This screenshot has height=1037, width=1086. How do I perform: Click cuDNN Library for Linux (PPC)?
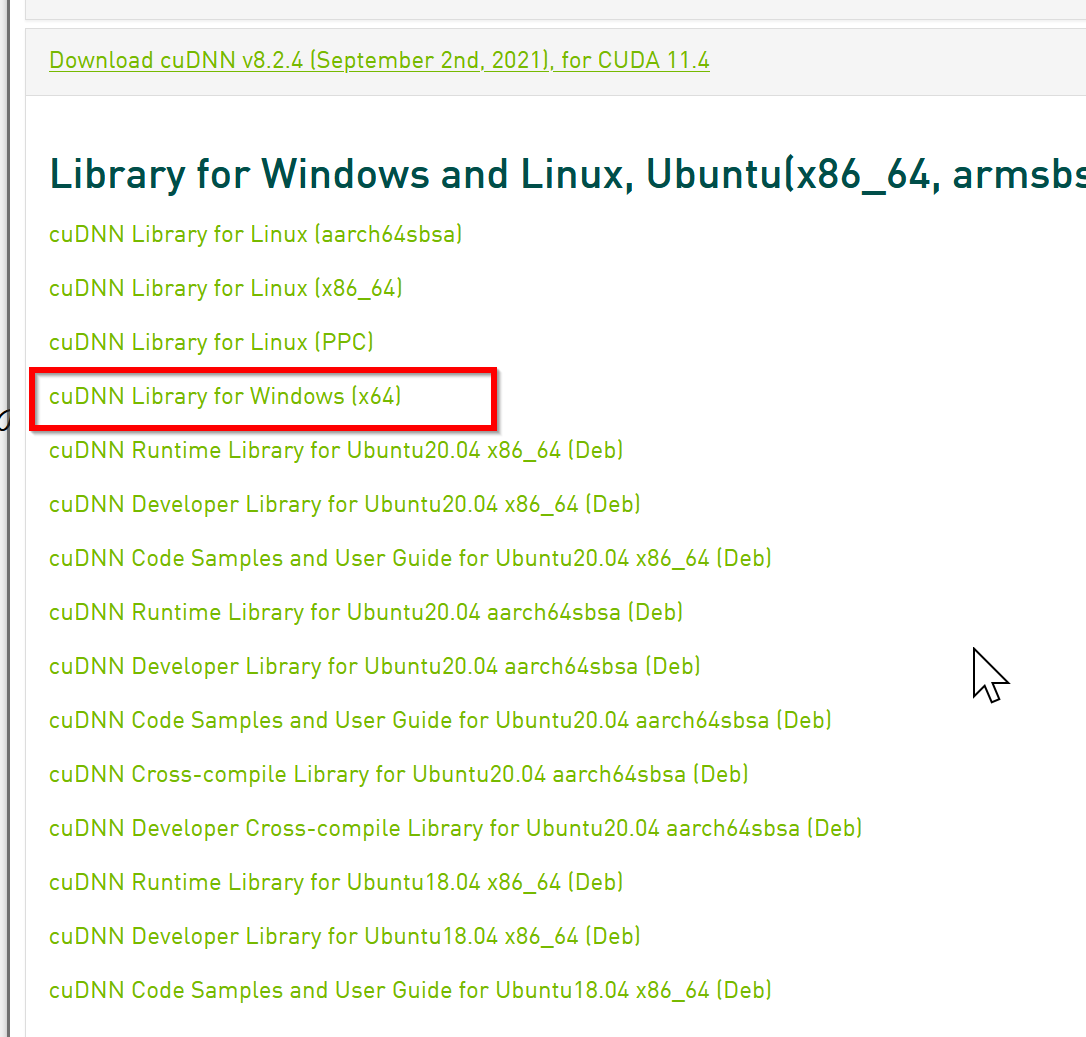(x=211, y=342)
